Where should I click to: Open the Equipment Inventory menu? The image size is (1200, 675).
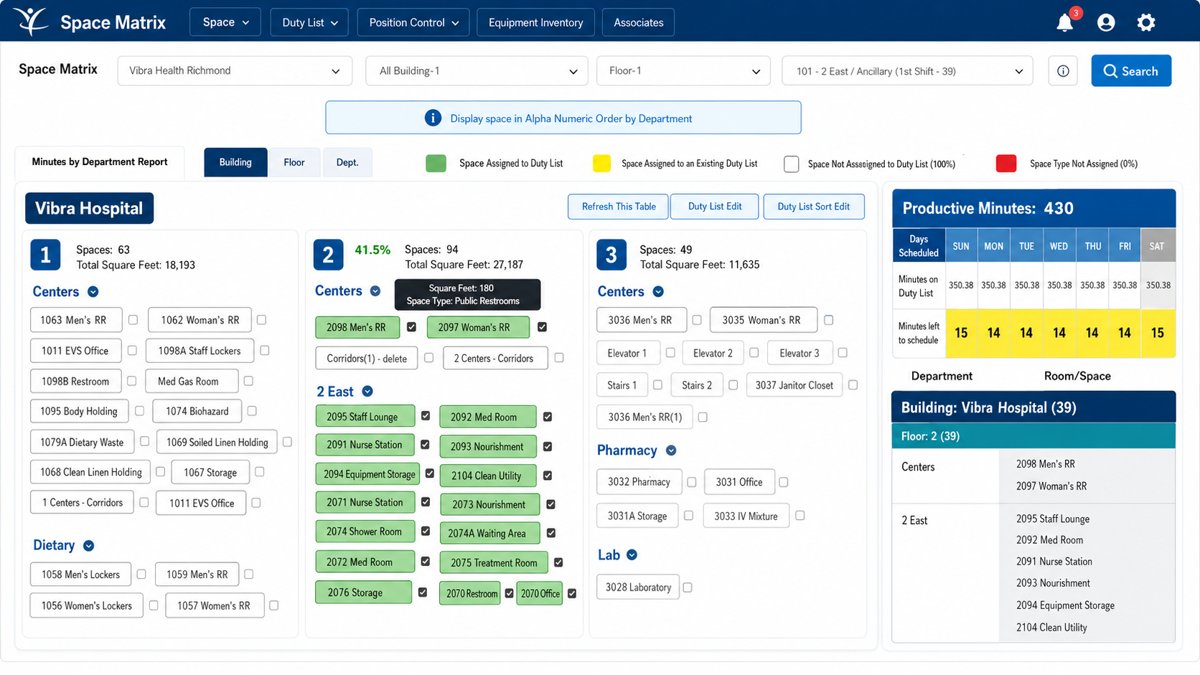pos(536,22)
